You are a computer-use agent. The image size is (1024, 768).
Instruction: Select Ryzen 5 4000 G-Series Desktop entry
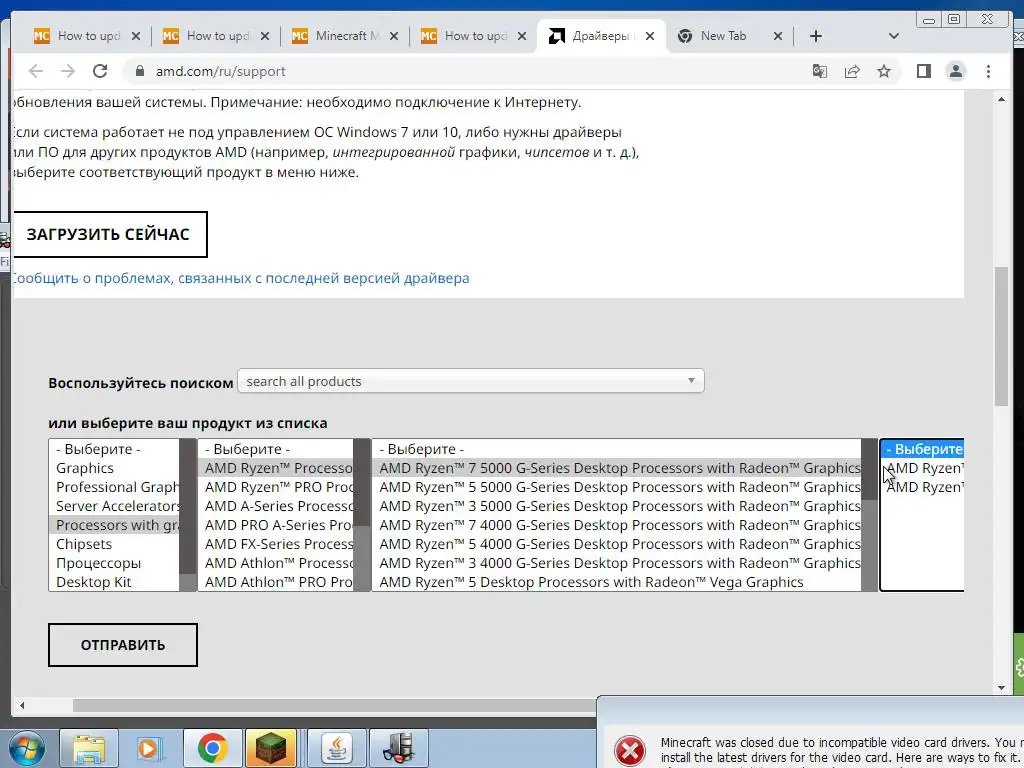coord(617,544)
